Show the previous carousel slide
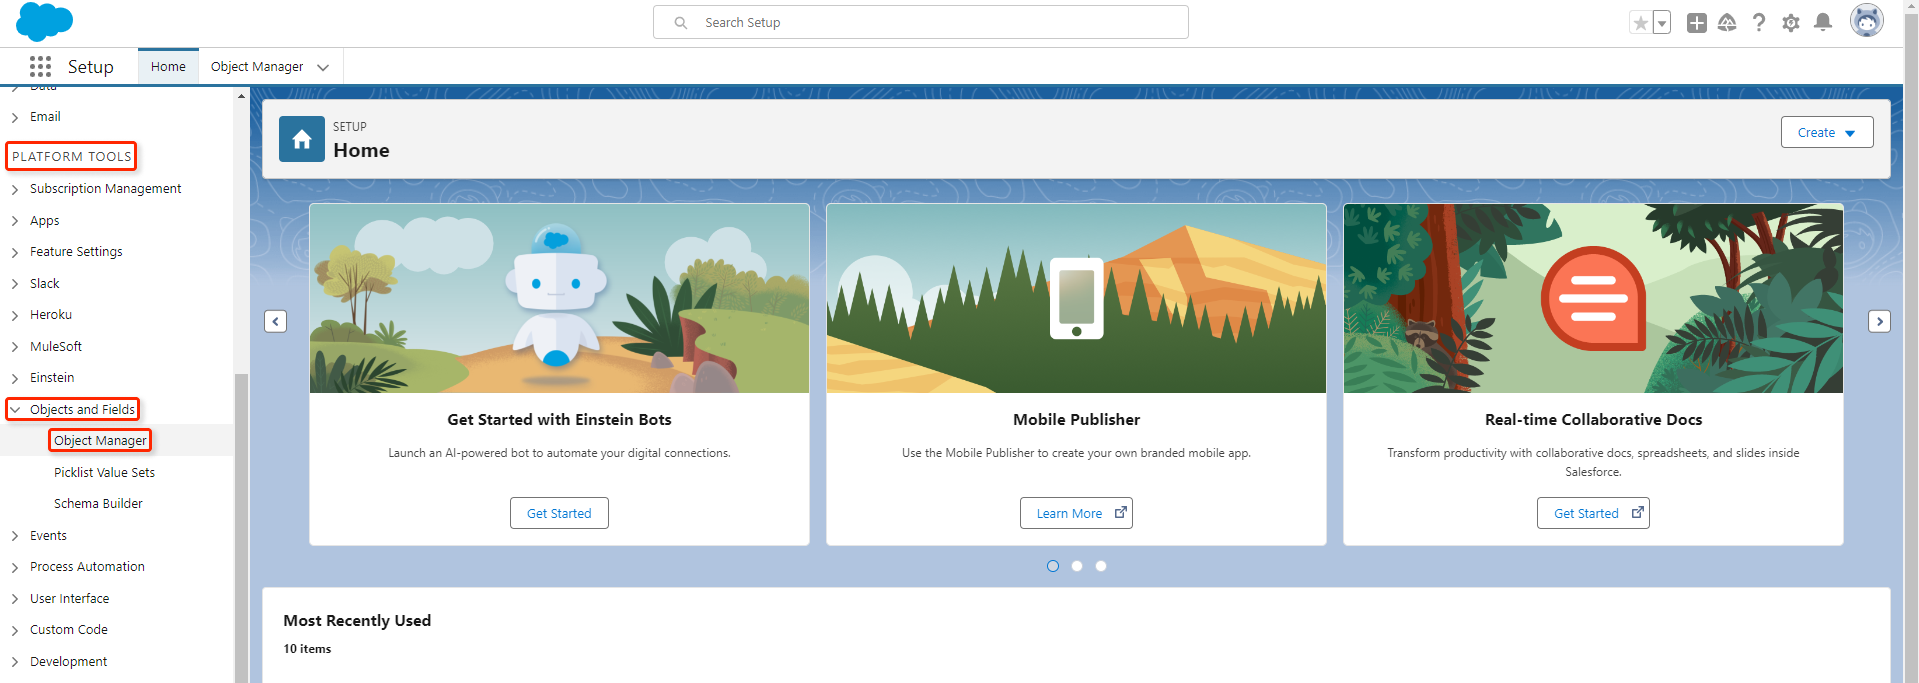Screen dimensions: 1919x683 point(276,321)
